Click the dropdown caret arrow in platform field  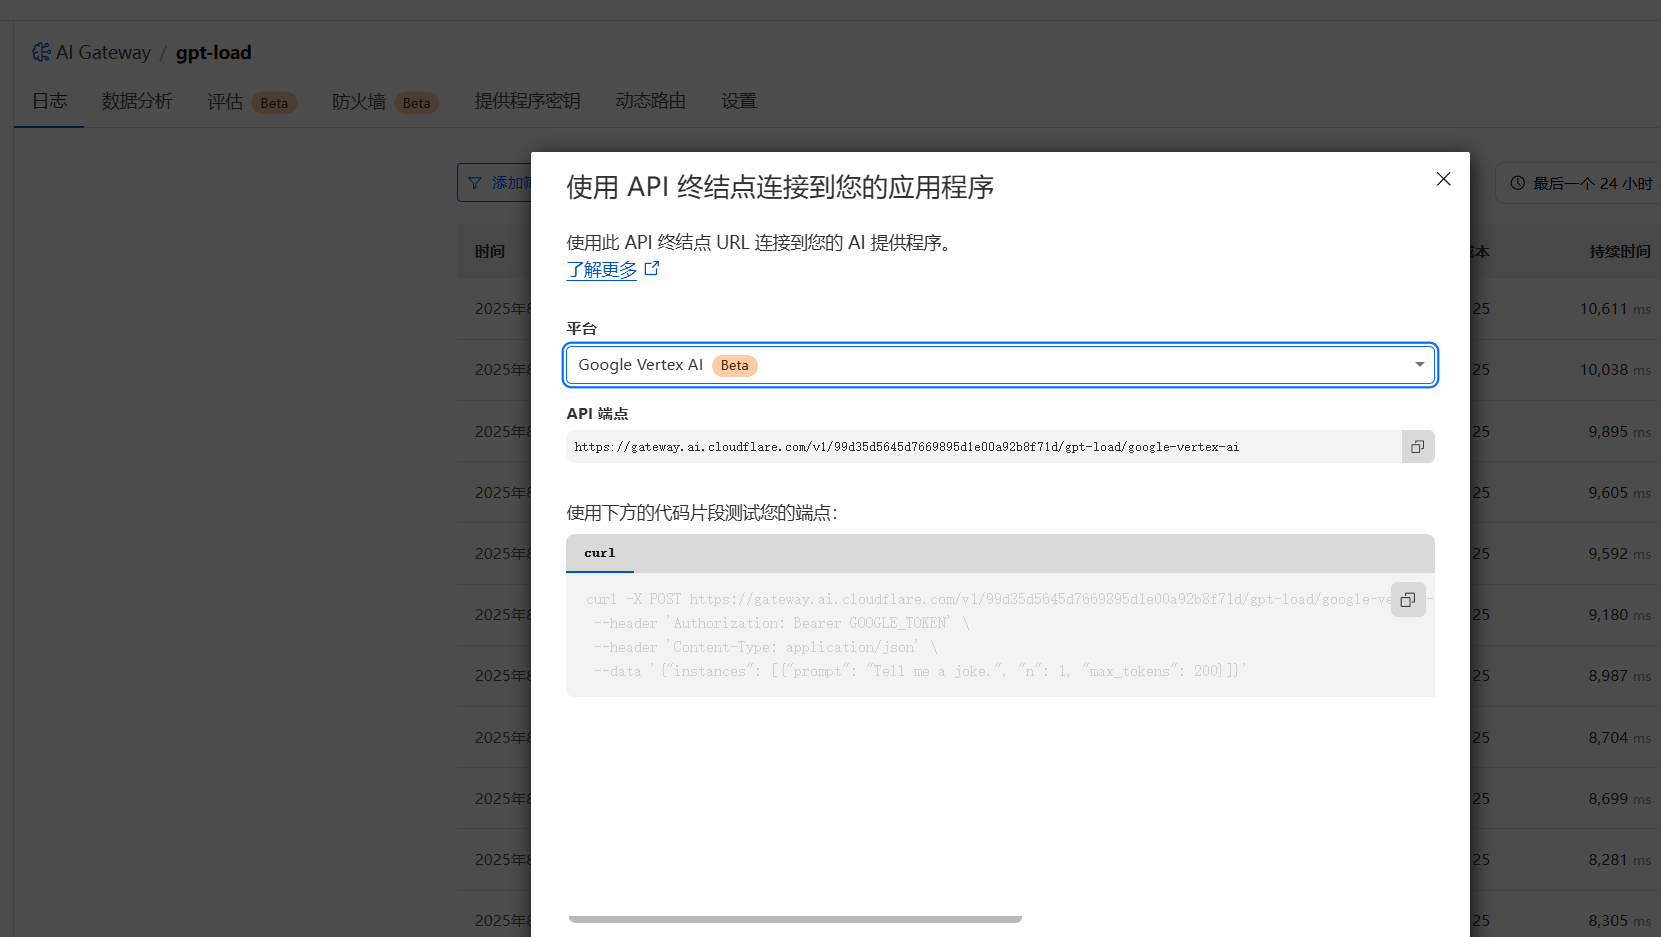coord(1419,365)
